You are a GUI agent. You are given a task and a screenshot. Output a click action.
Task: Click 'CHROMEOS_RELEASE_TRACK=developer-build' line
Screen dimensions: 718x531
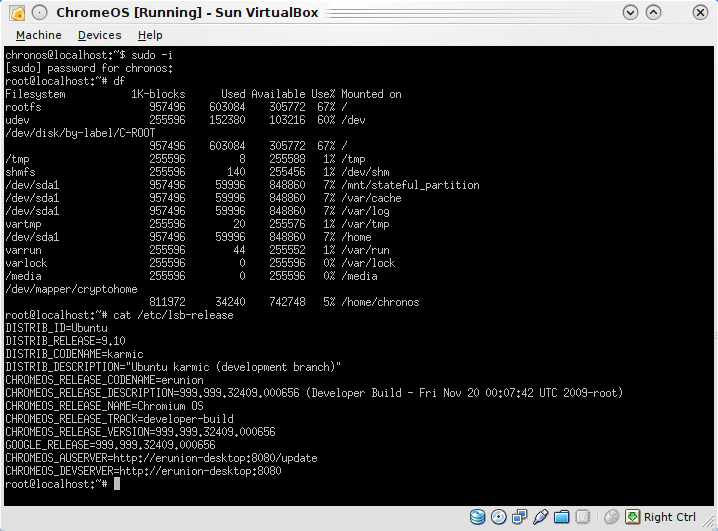119,419
